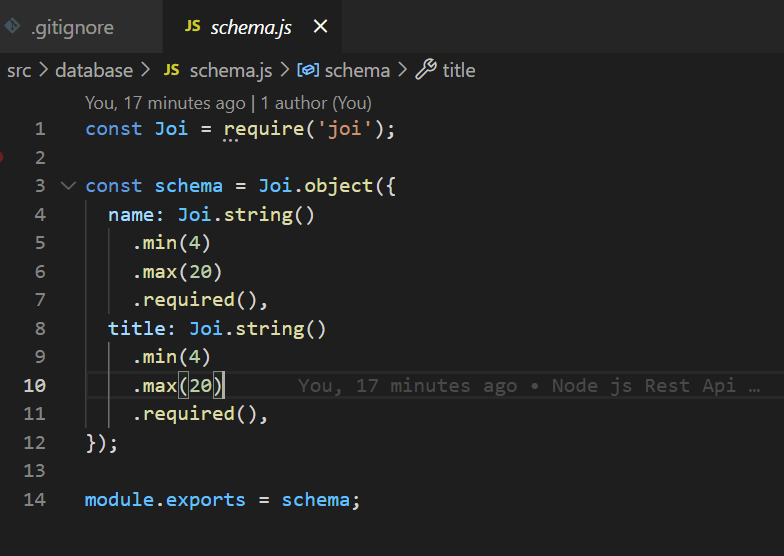Open the src breadcrumb folder dropdown
Image resolution: width=784 pixels, height=556 pixels.
(19, 70)
